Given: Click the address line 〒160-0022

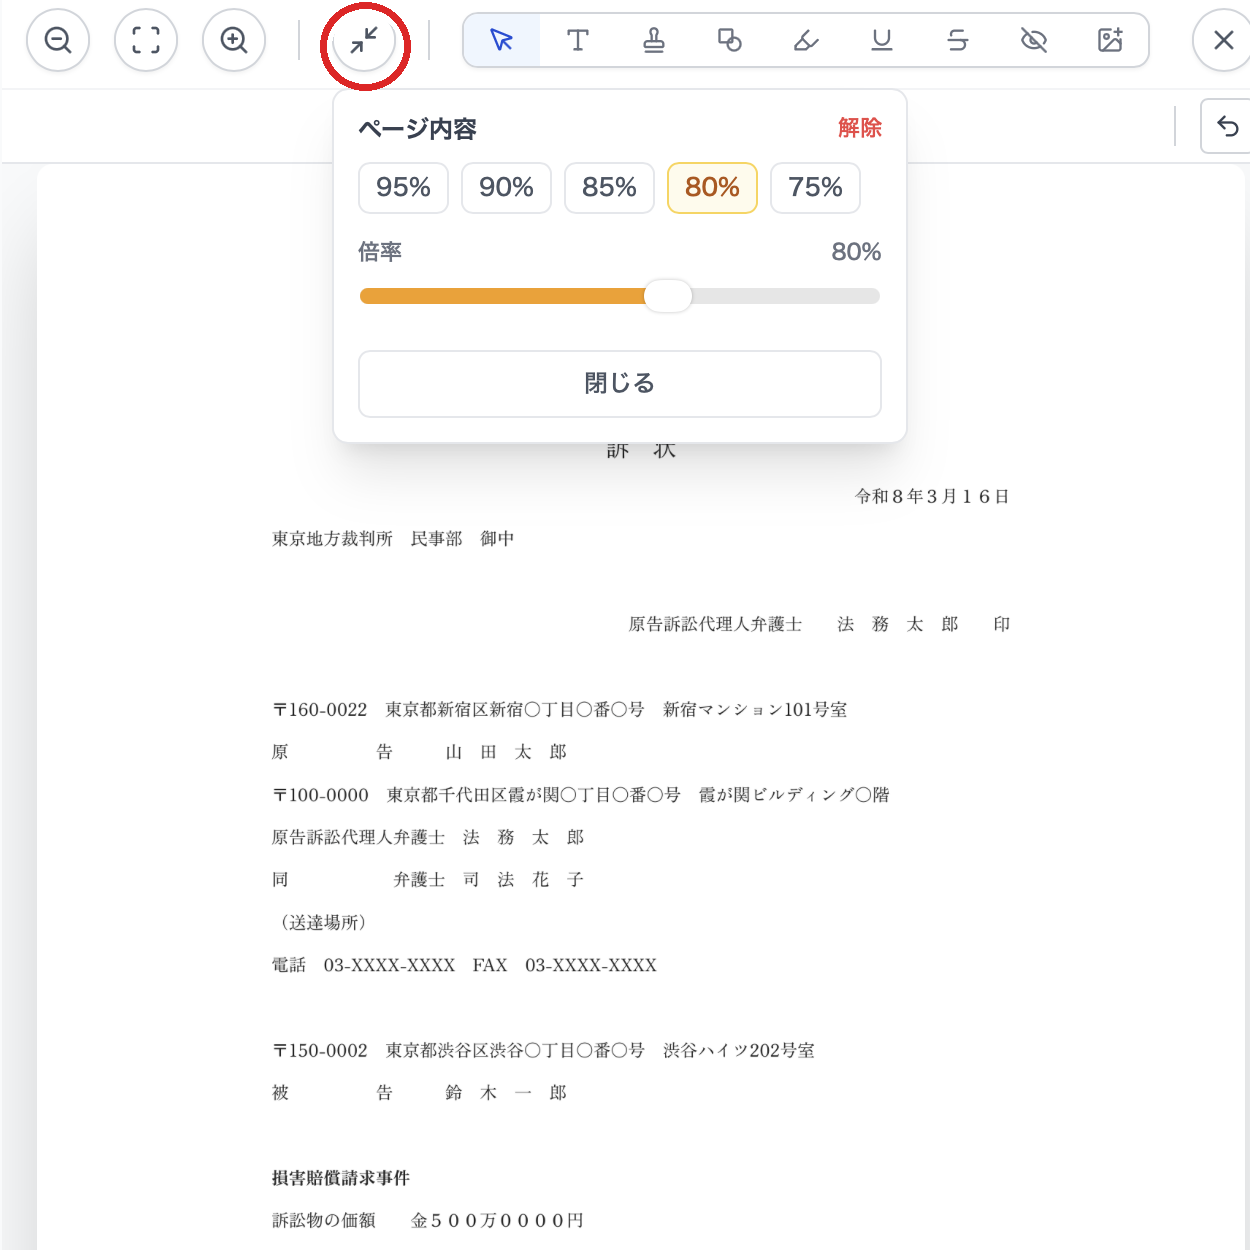Looking at the screenshot, I should 560,710.
